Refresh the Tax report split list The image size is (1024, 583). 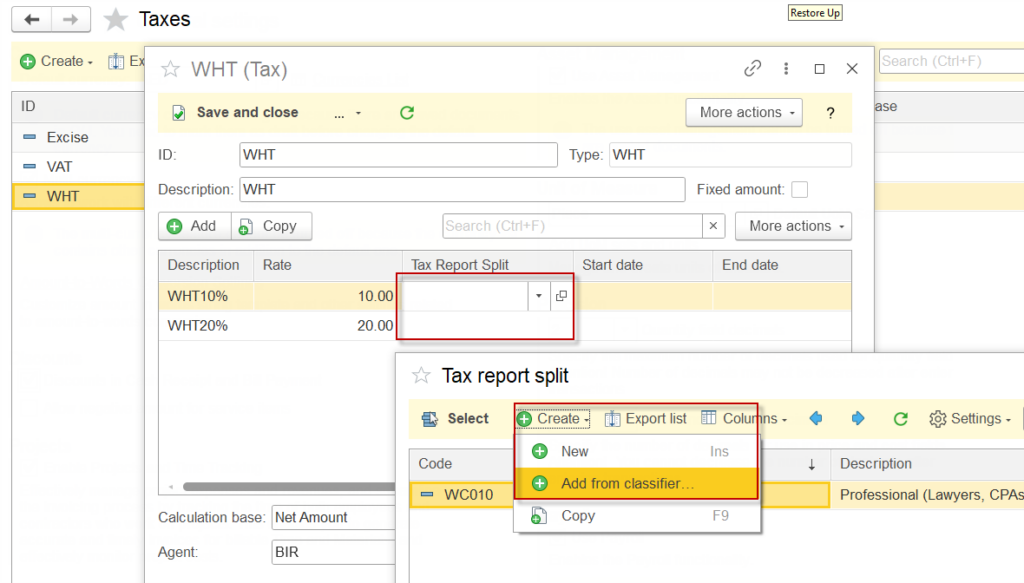click(x=900, y=419)
